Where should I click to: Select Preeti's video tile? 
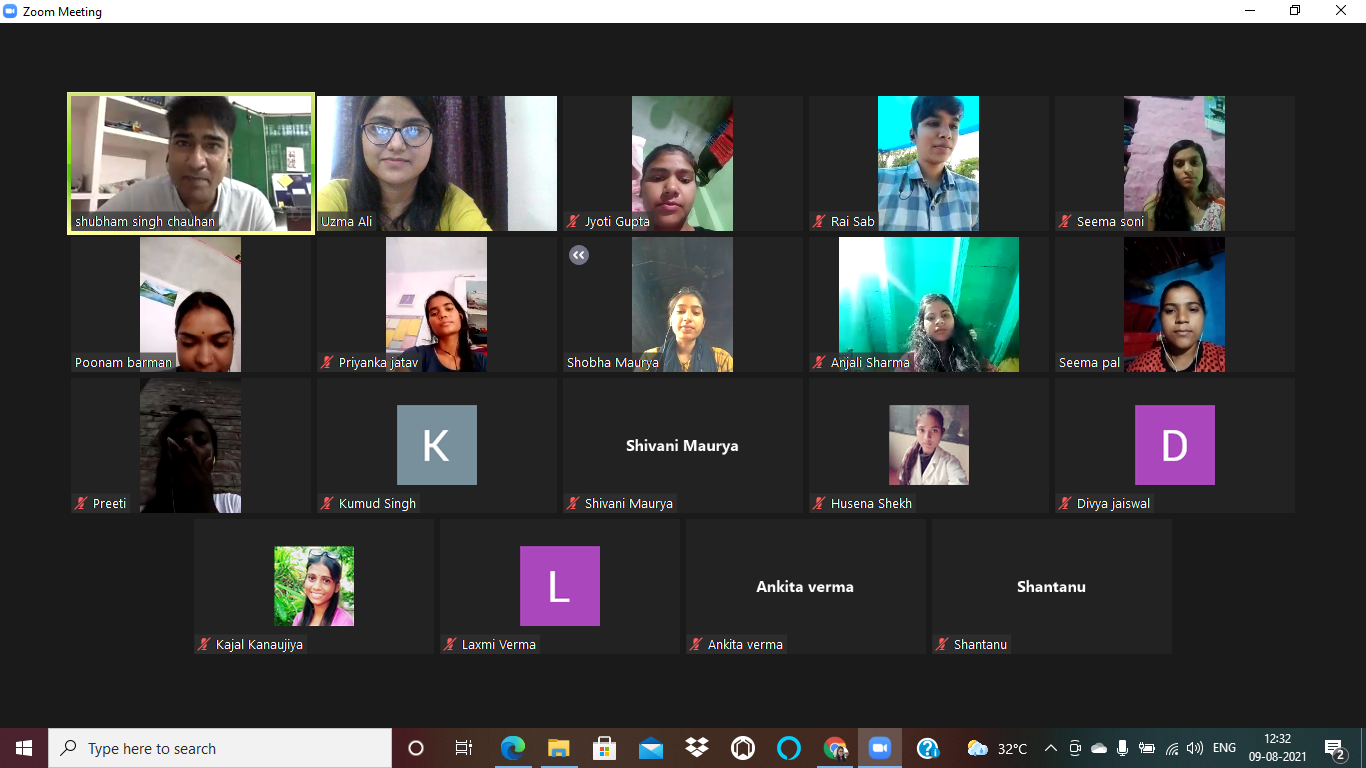191,446
